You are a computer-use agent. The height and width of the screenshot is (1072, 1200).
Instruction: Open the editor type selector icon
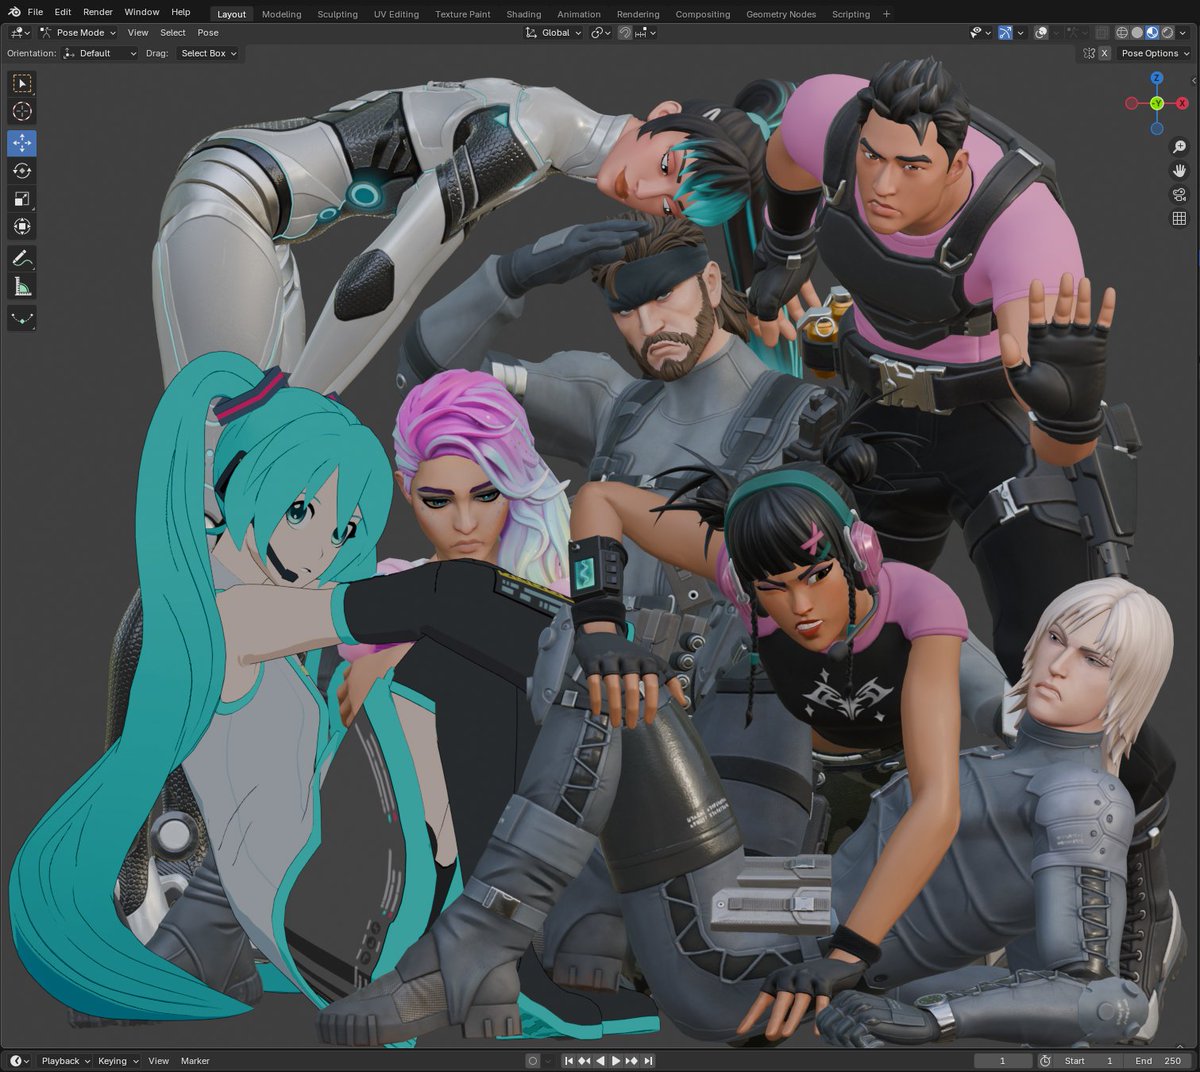[x=19, y=32]
